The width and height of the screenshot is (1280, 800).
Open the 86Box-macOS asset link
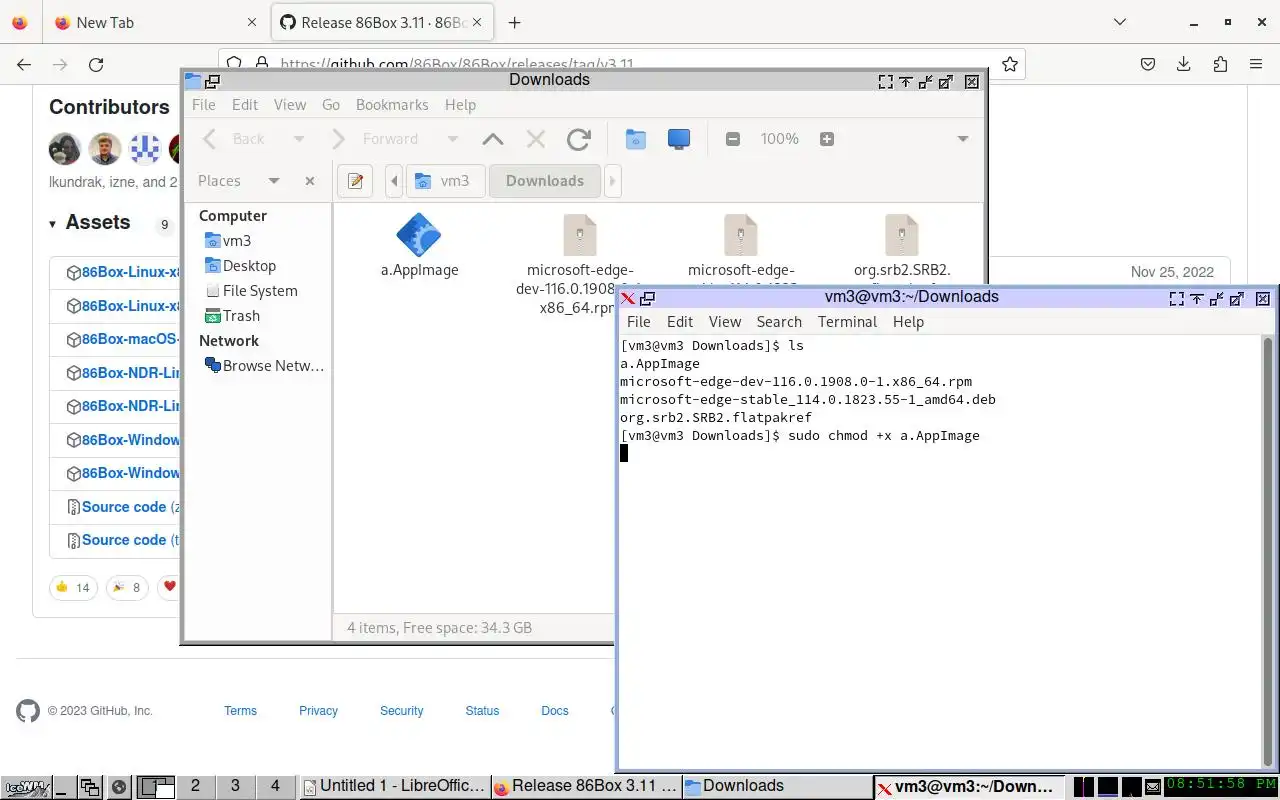click(x=130, y=339)
